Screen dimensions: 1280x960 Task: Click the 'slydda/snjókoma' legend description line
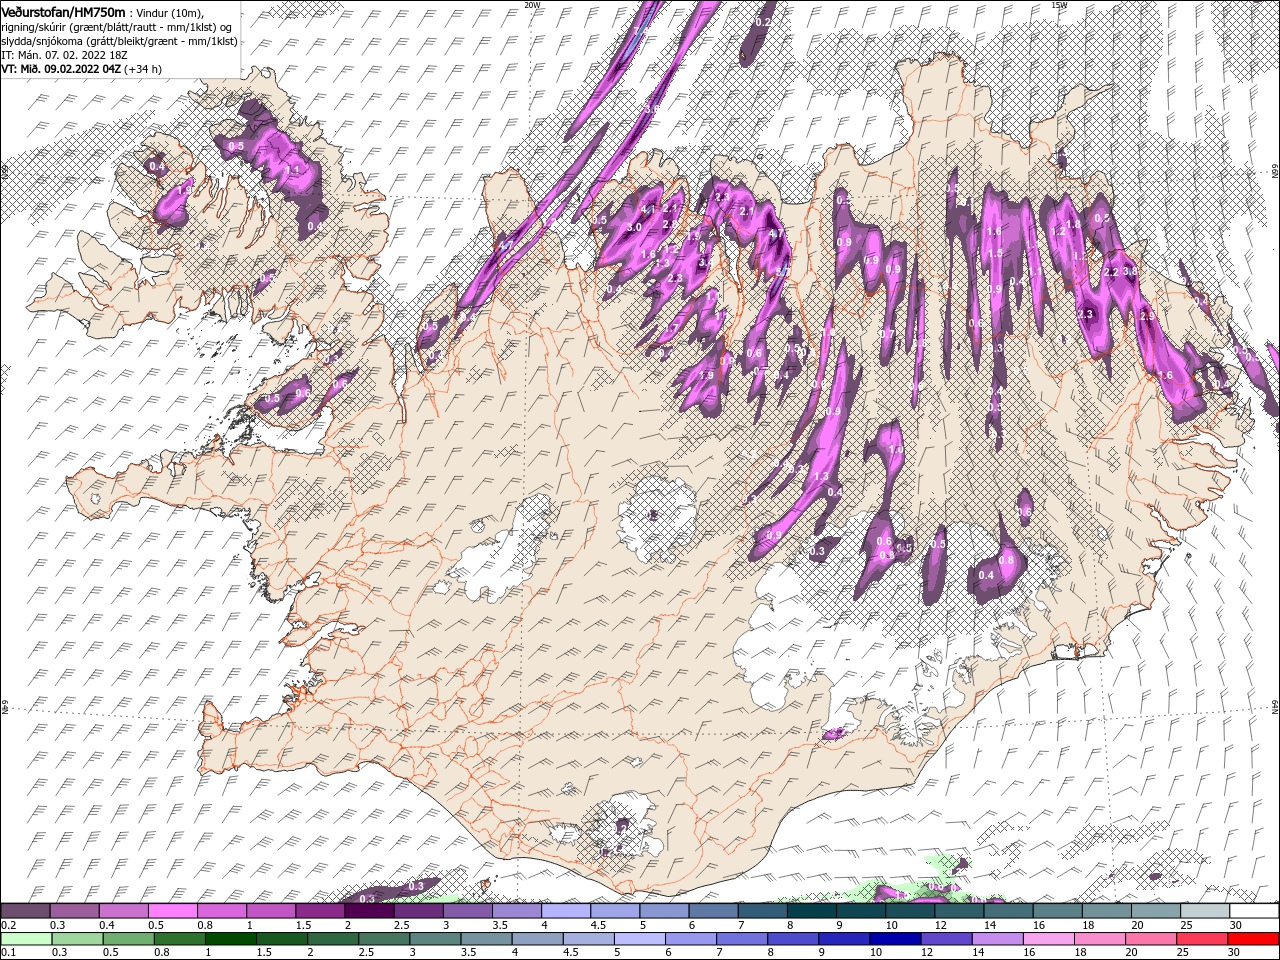coord(117,41)
